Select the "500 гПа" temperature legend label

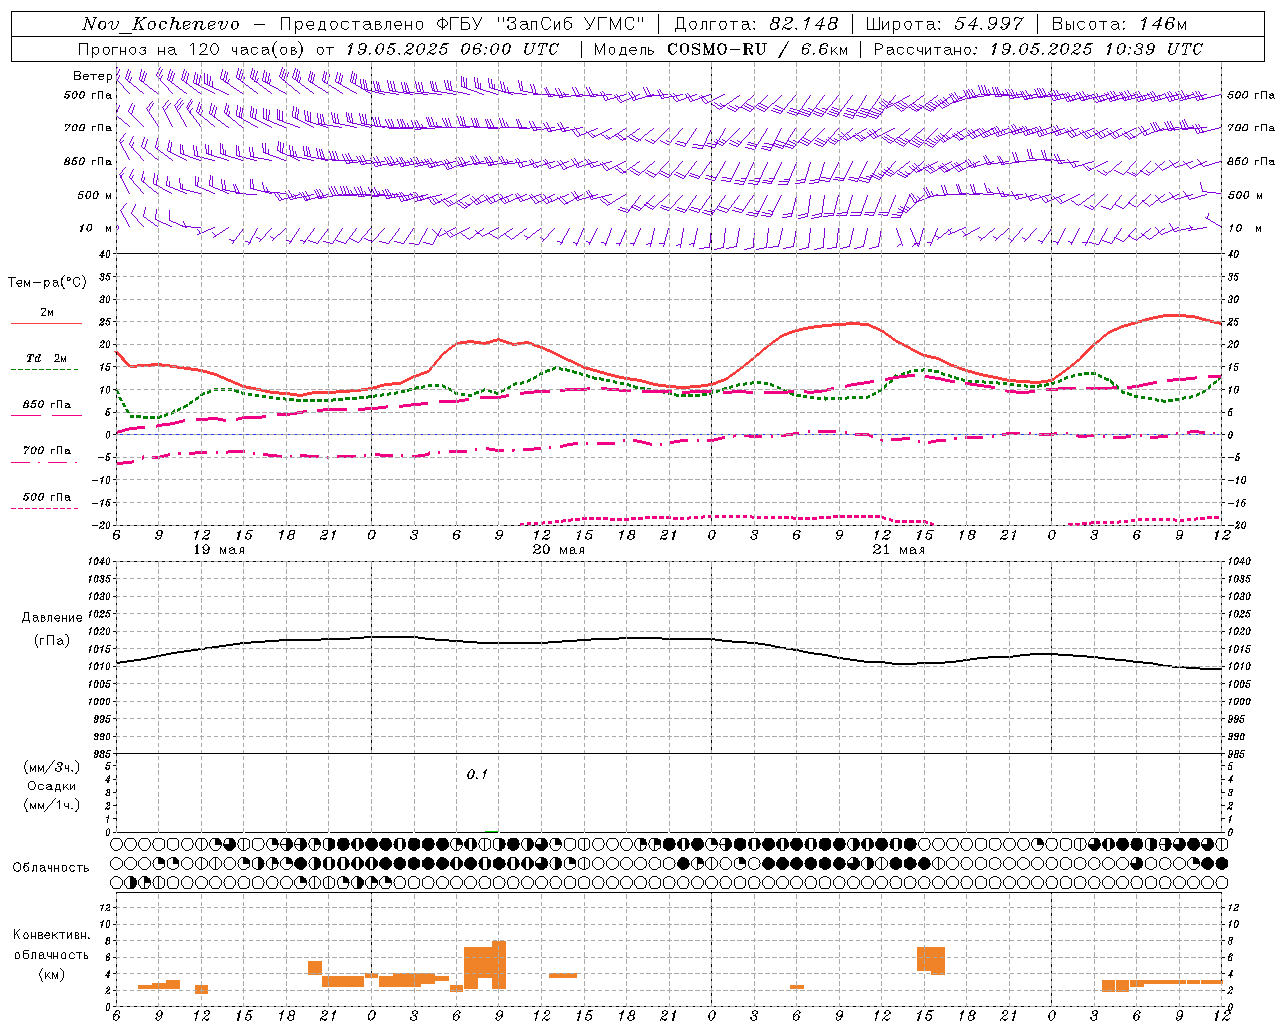pos(47,497)
